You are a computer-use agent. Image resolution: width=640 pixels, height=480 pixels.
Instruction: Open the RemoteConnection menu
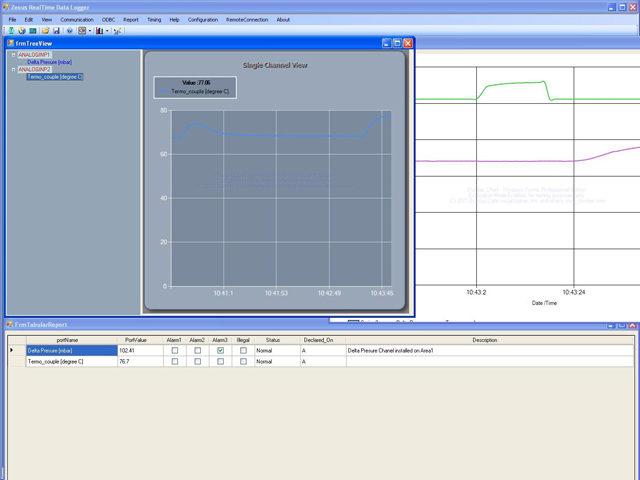tap(247, 20)
